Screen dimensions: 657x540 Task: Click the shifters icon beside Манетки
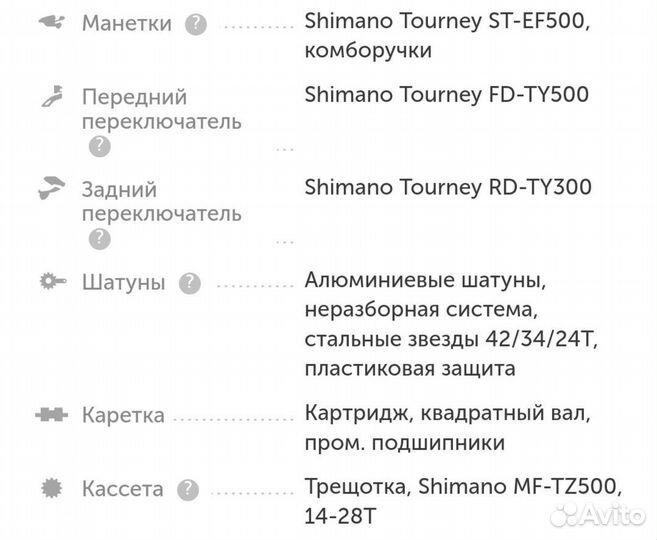click(49, 23)
